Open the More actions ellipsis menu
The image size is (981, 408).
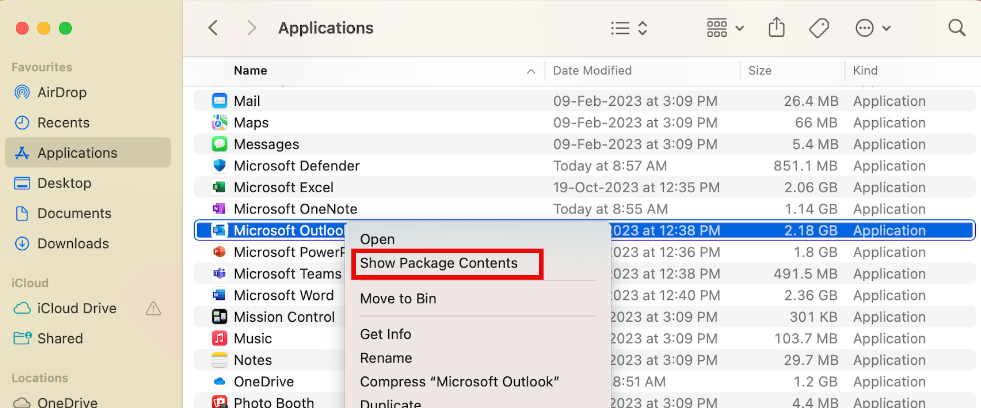tap(872, 28)
